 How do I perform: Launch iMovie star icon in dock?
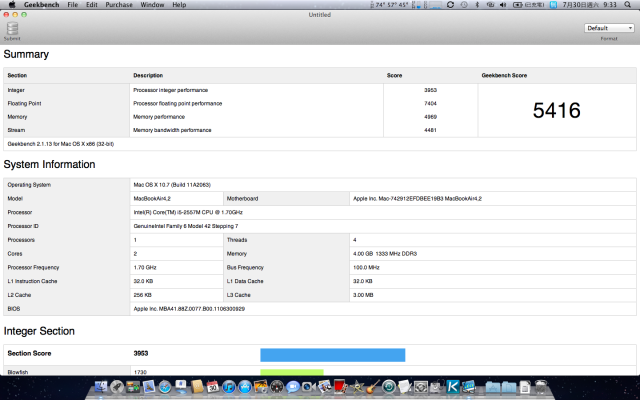(x=356, y=386)
